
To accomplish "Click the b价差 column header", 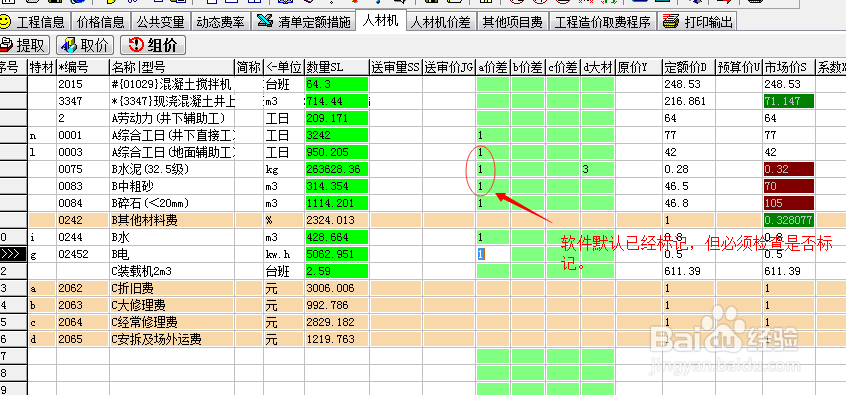I will (x=528, y=67).
